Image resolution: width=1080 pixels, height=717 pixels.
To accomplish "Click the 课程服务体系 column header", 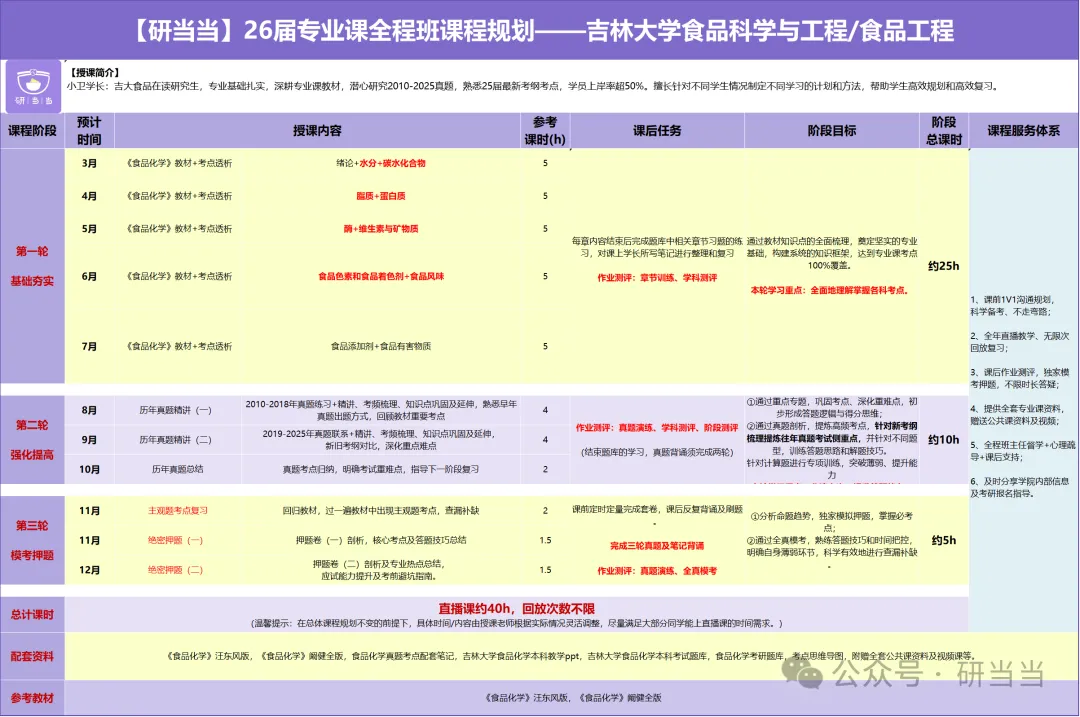I will 1024,131.
